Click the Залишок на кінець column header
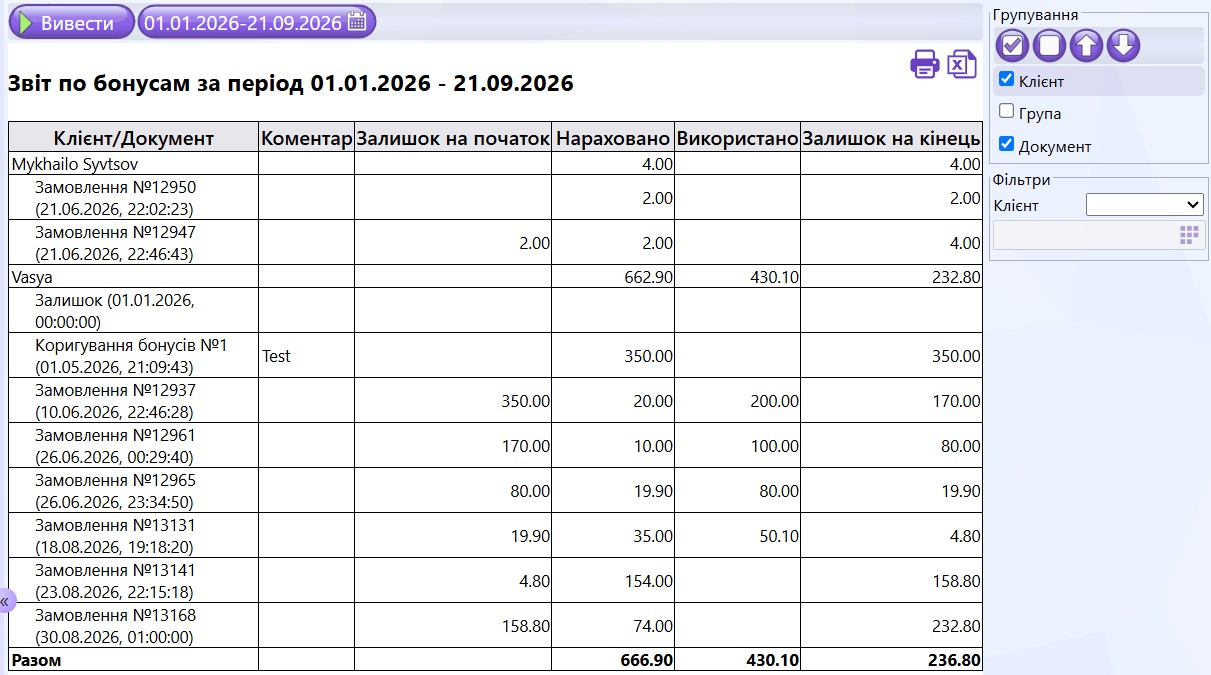The width and height of the screenshot is (1211, 675). click(891, 138)
